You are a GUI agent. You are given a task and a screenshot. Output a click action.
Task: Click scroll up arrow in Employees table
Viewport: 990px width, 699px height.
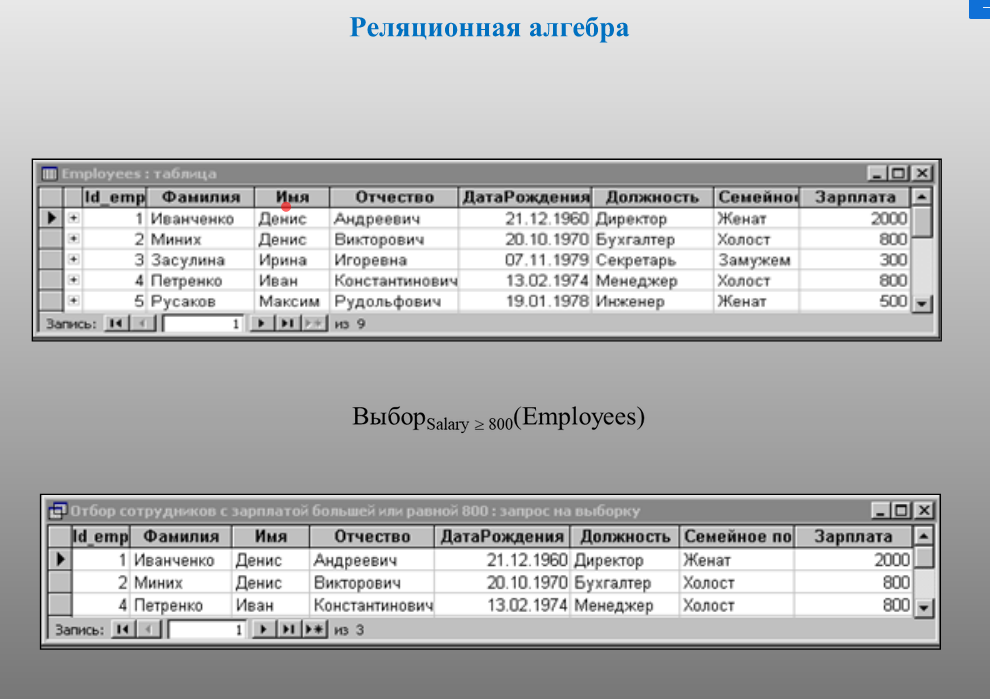pos(921,196)
